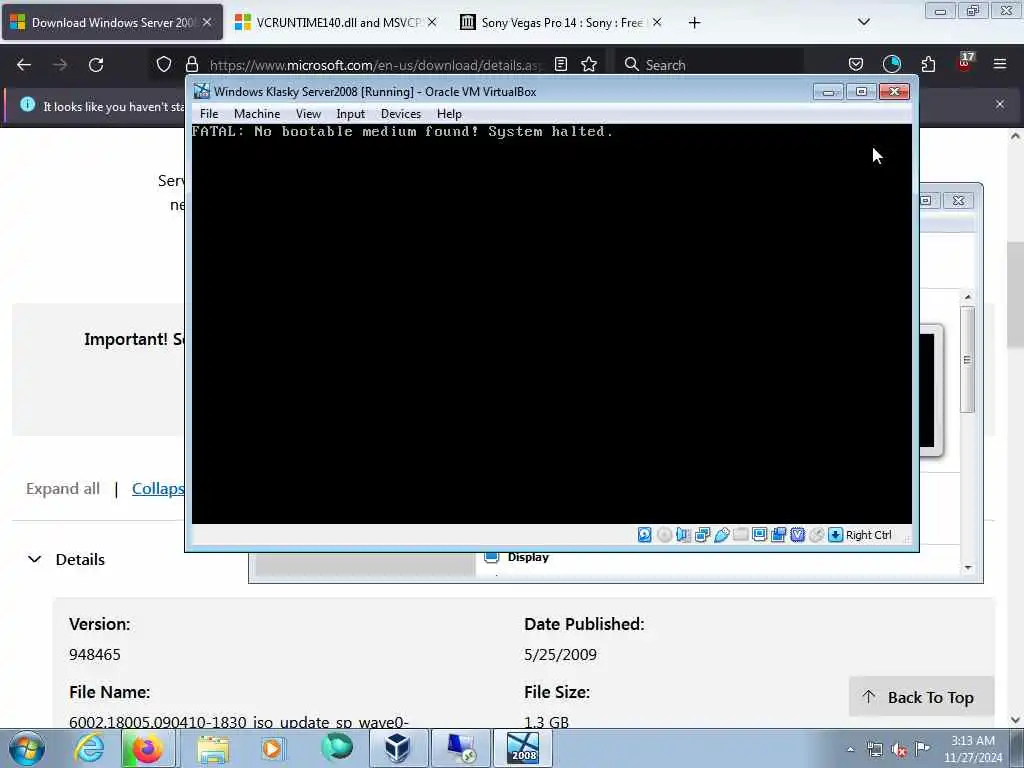1024x768 pixels.
Task: Open the list all tabs chevron in Firefox
Action: click(863, 22)
